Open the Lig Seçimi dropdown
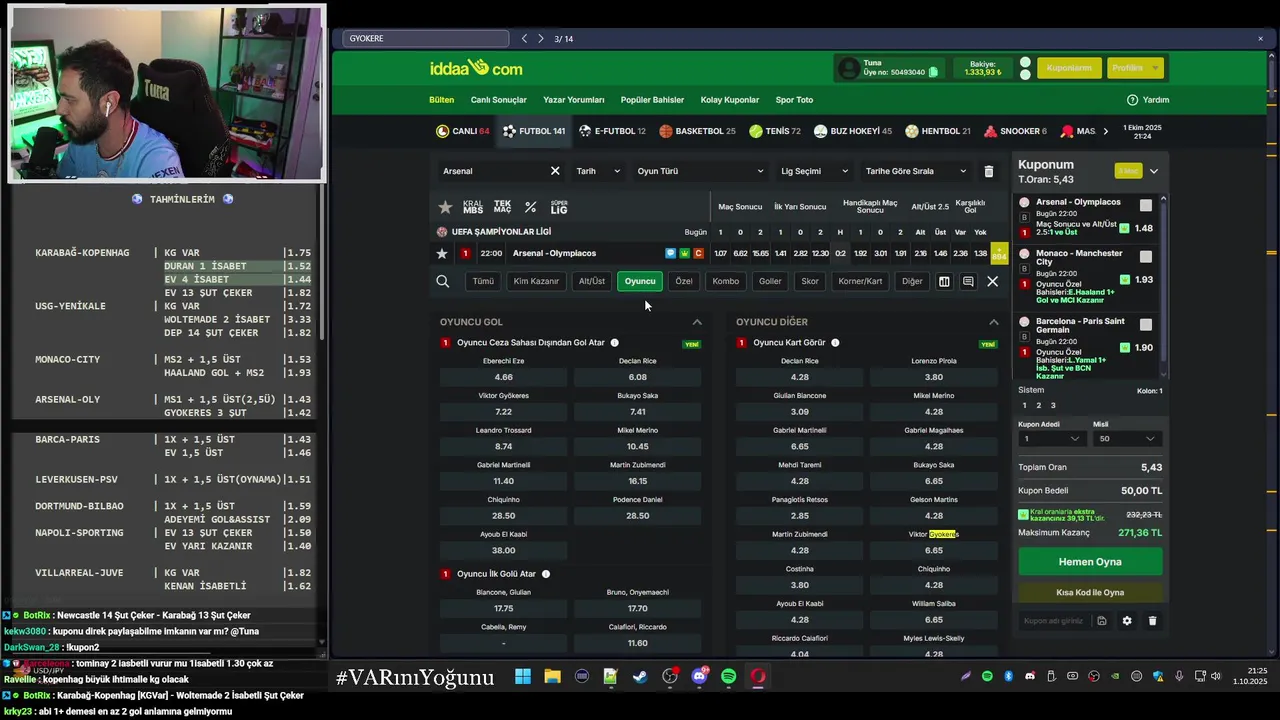The height and width of the screenshot is (720, 1280). [814, 171]
